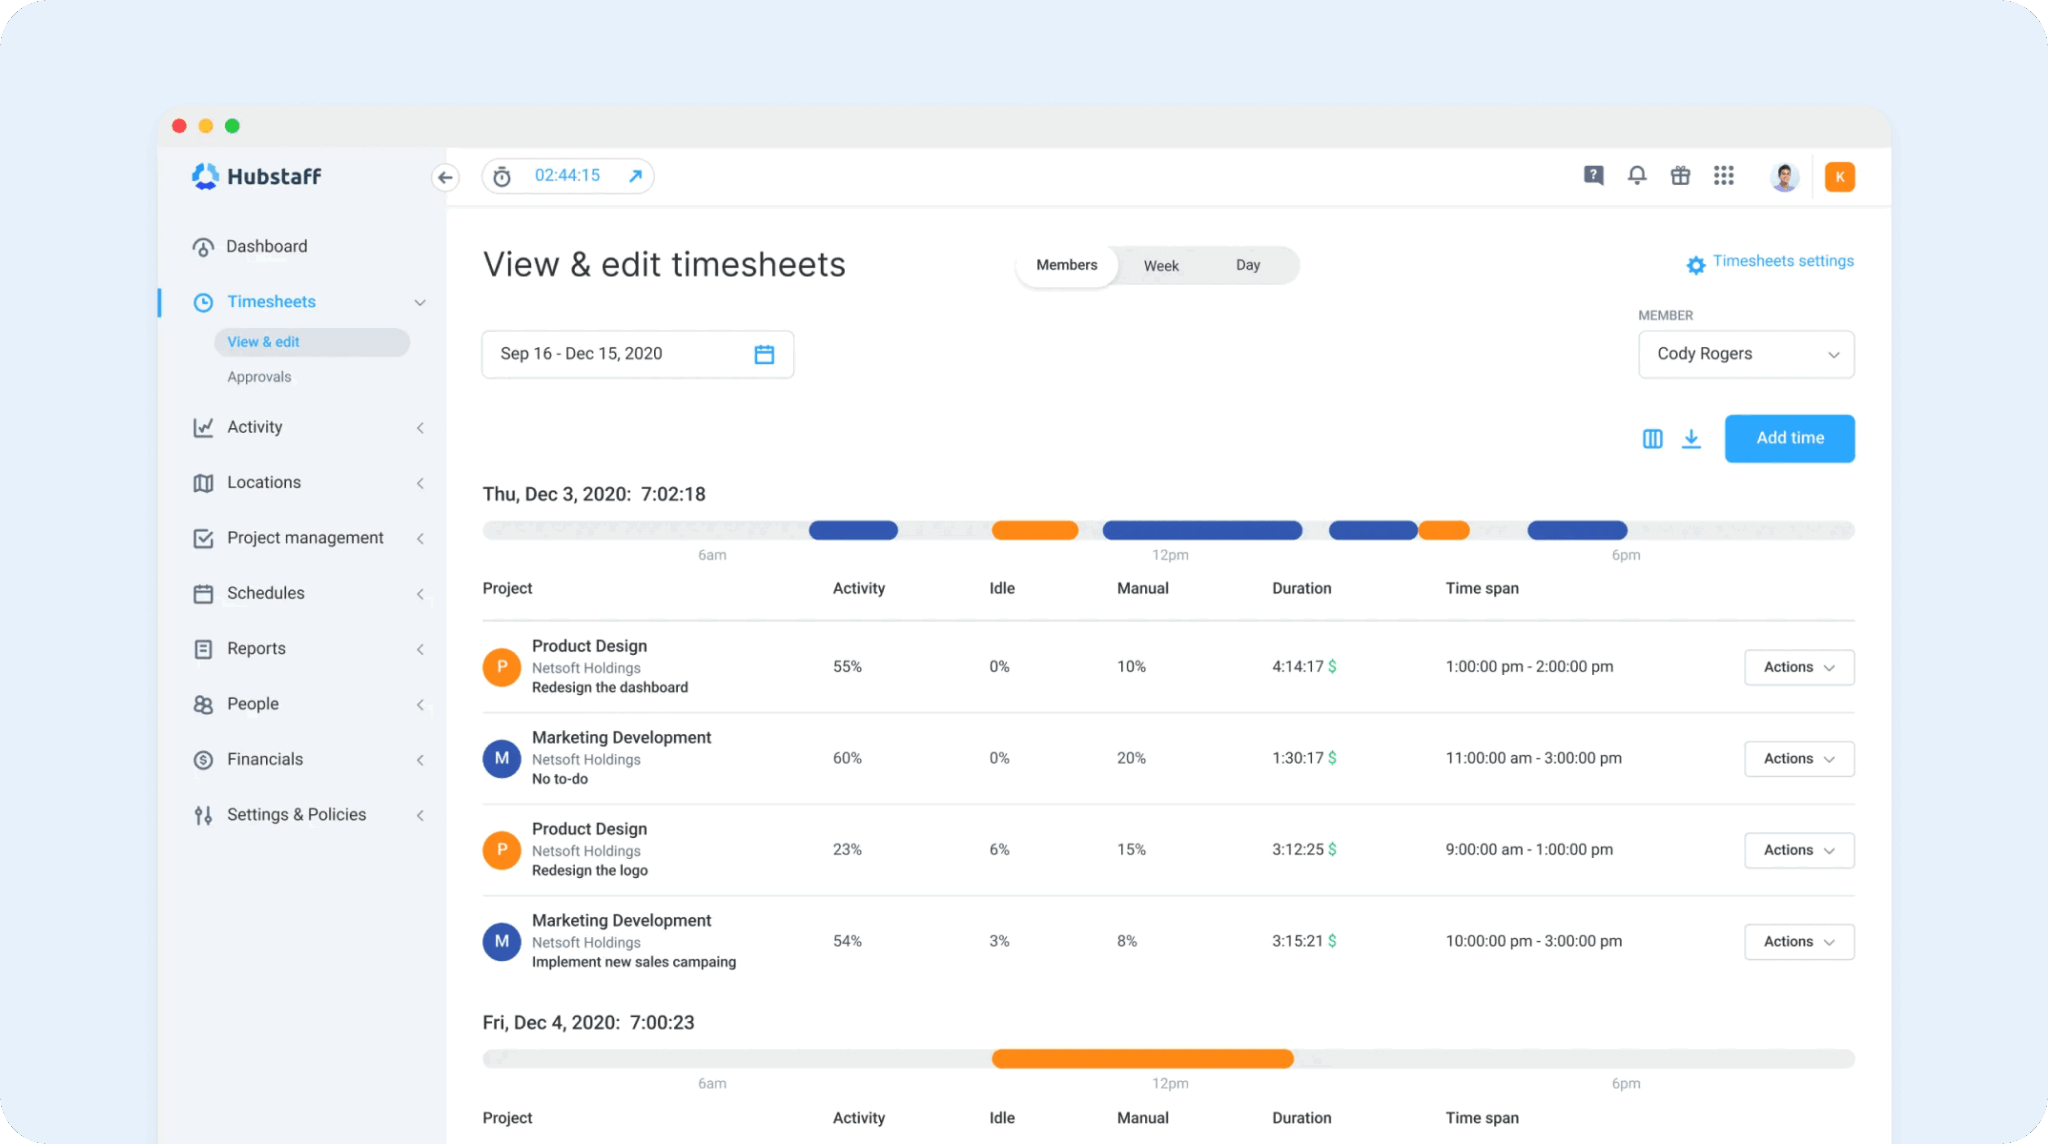Click first orange segment on Dec 3 timeline

tap(1035, 530)
